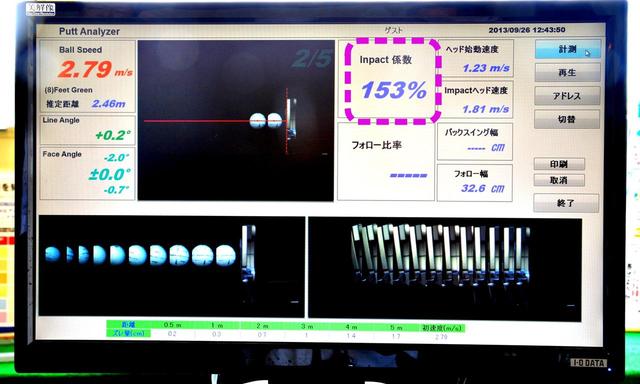Click the フォロー比率 dashed value
640x384 pixels.
409,175
